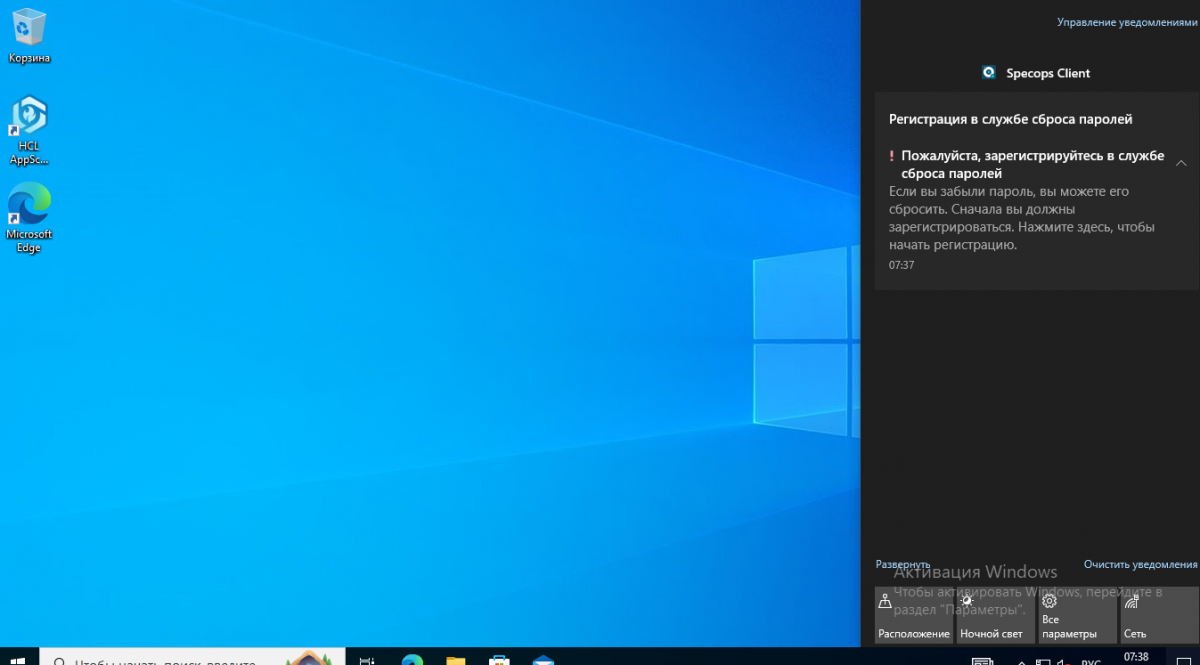The width and height of the screenshot is (1200, 665).
Task: Open Task View from the taskbar
Action: (x=367, y=658)
